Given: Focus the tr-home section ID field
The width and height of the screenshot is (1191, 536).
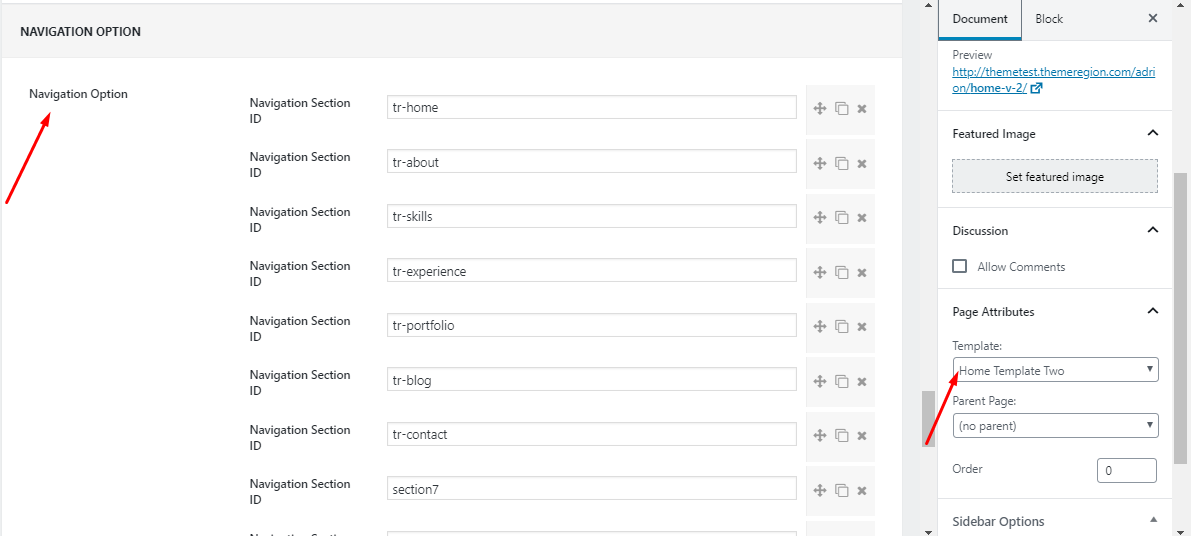Looking at the screenshot, I should [x=592, y=108].
